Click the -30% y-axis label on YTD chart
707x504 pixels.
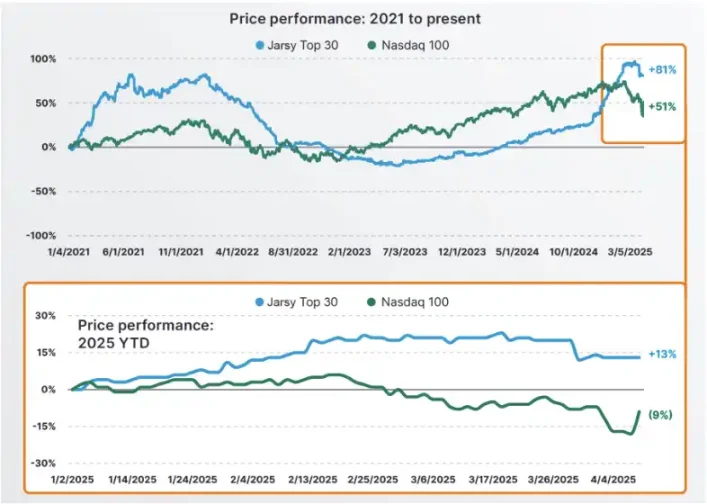click(x=43, y=463)
